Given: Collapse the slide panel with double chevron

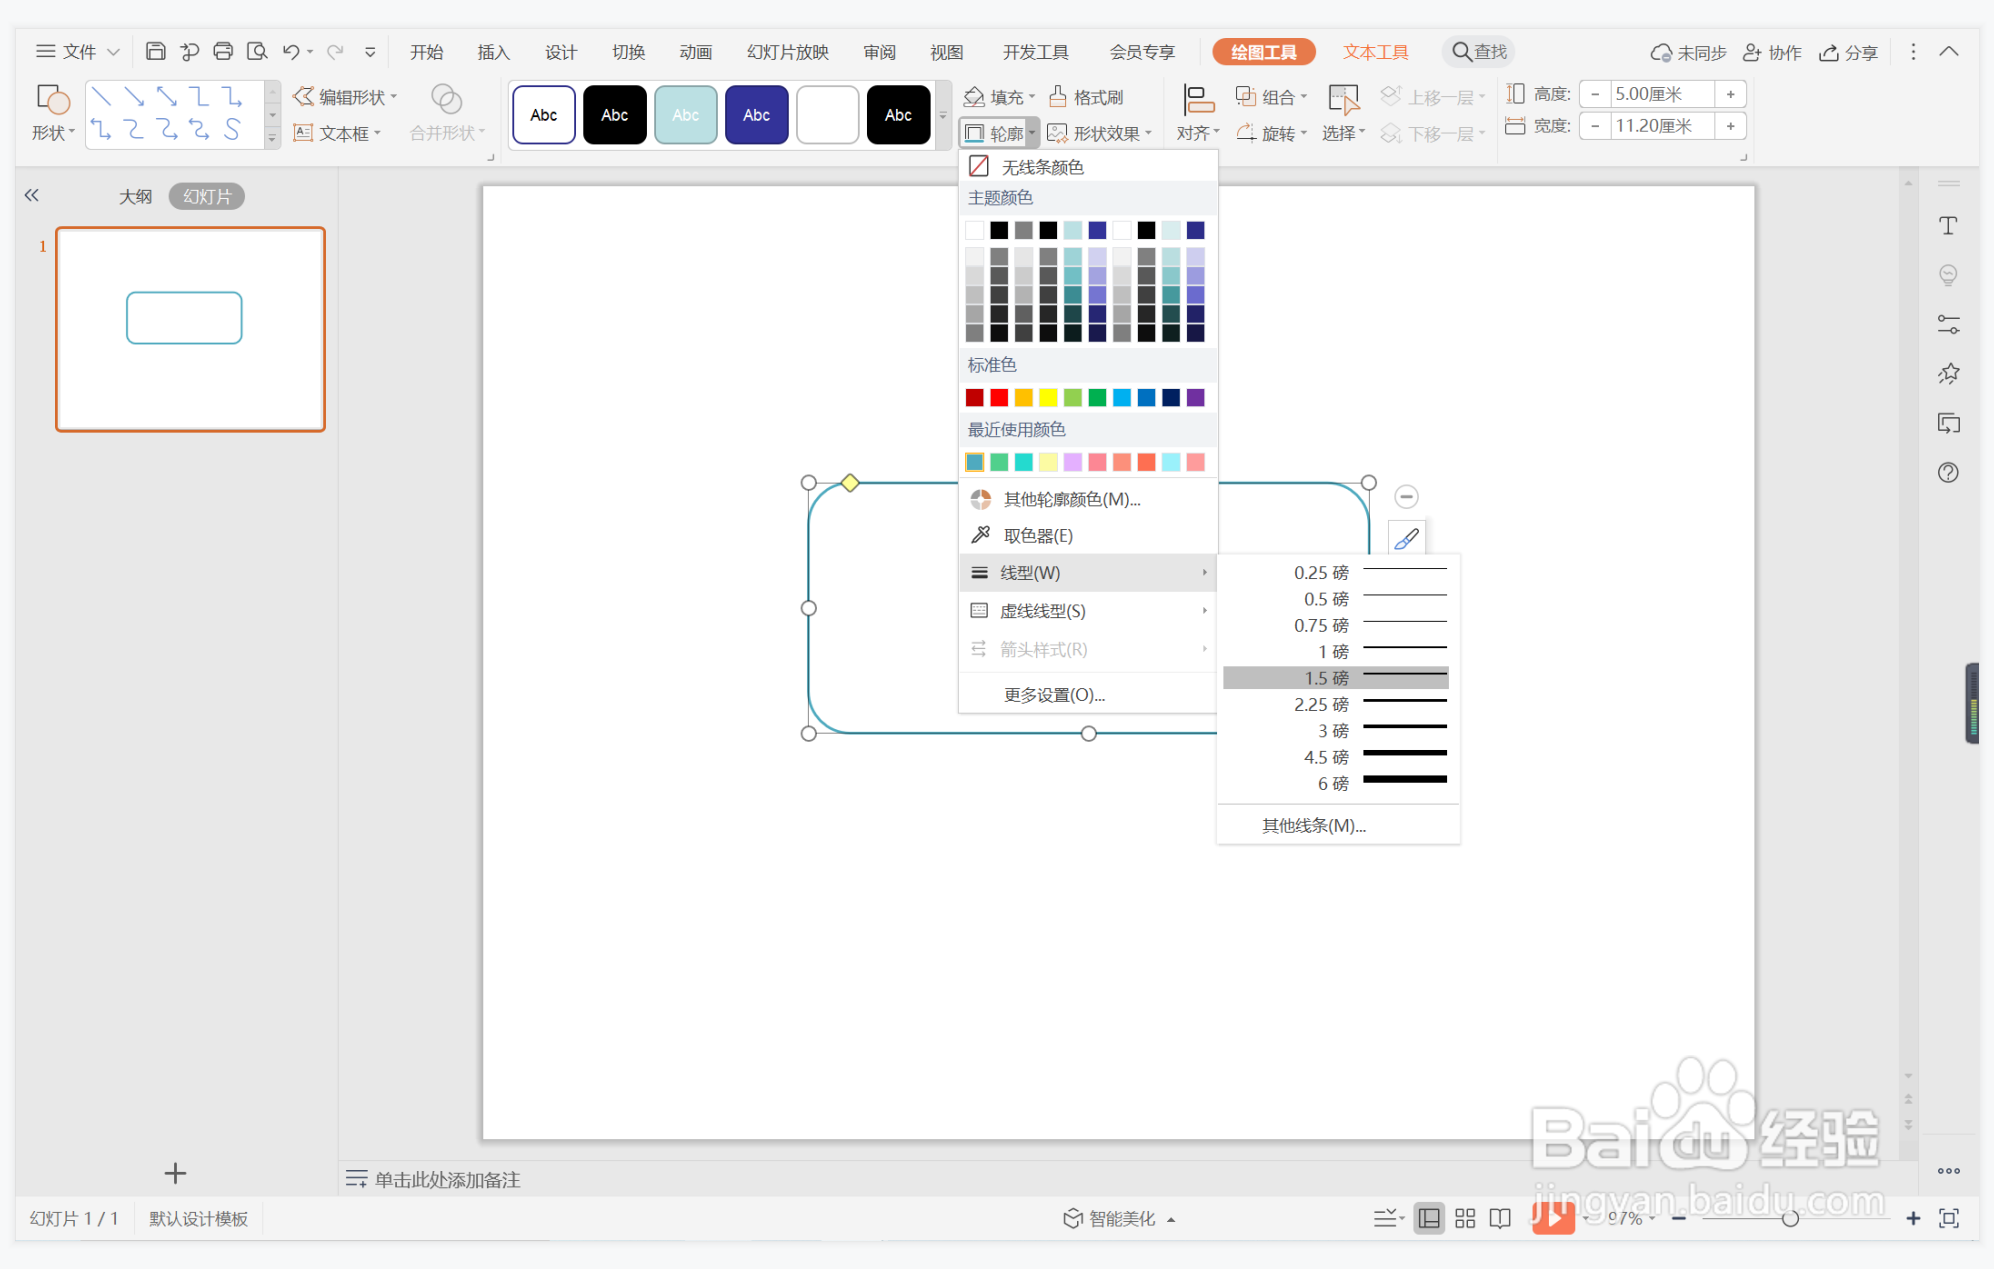Looking at the screenshot, I should tap(32, 196).
